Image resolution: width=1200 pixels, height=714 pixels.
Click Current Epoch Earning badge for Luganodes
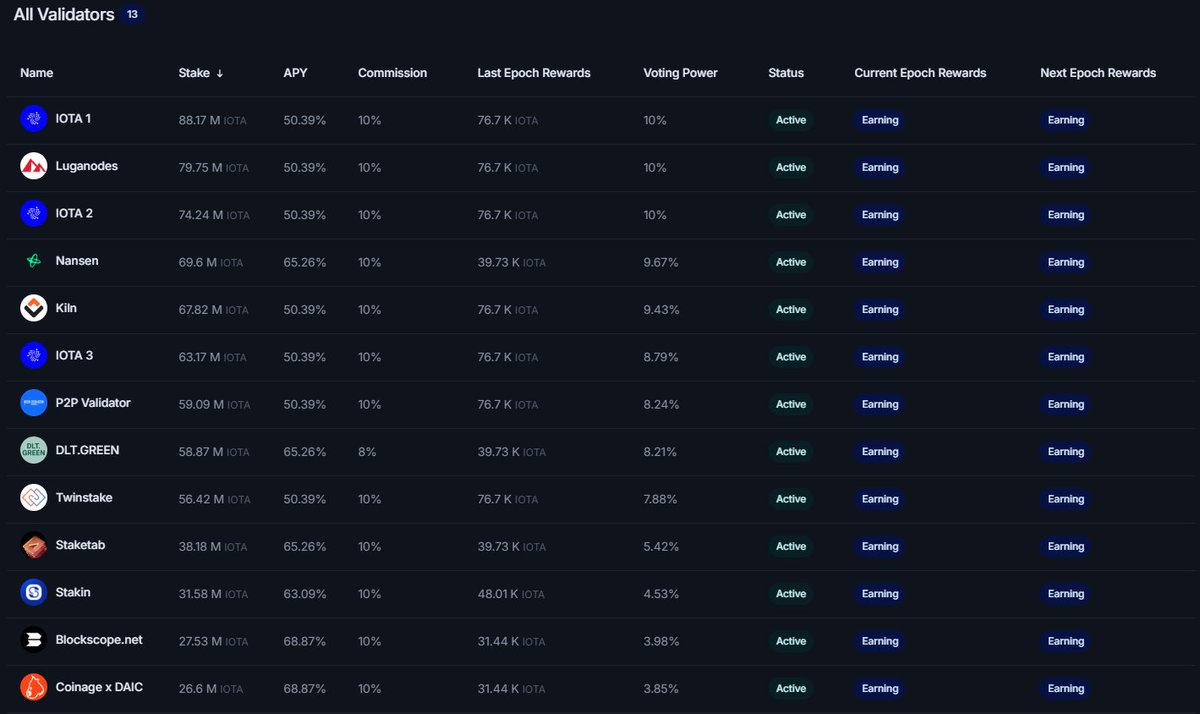[x=880, y=168]
